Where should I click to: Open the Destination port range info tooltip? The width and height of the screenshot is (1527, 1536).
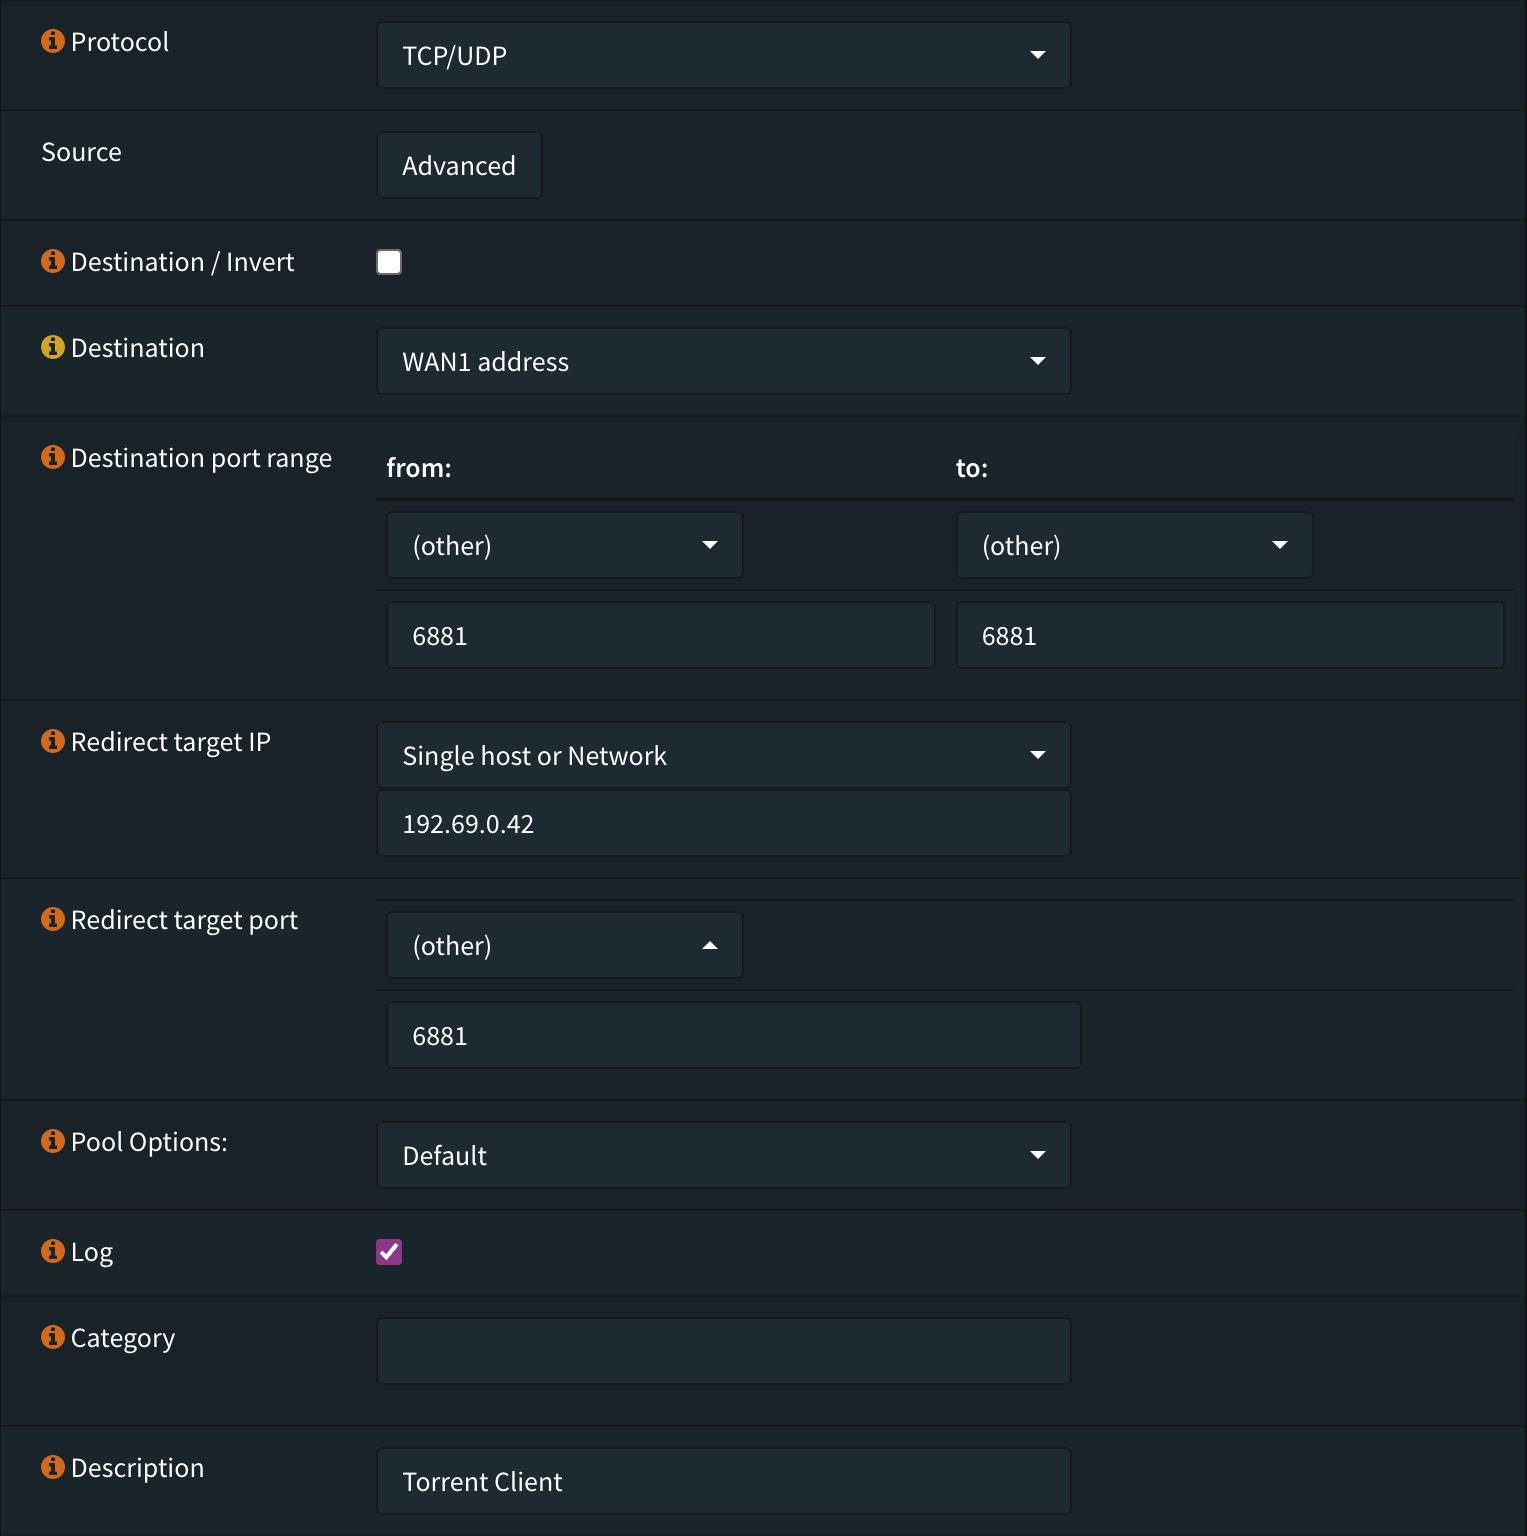pos(53,456)
